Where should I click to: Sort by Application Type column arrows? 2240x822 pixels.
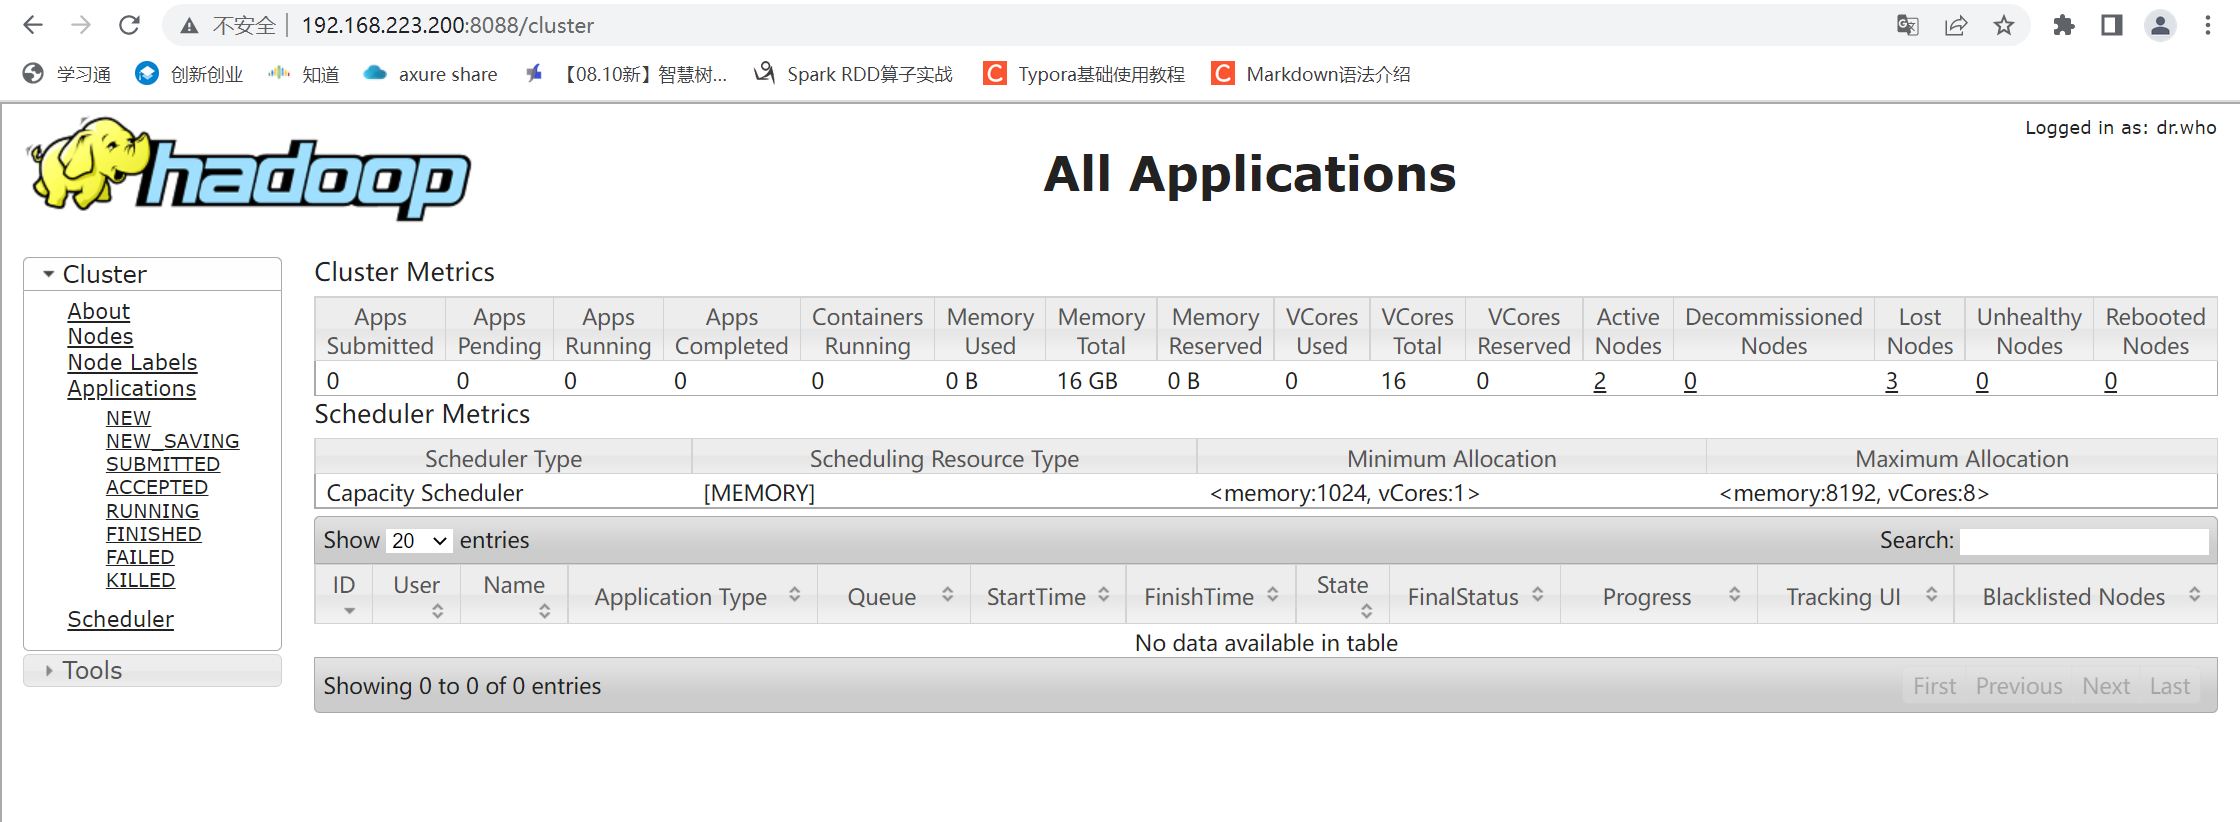(794, 595)
